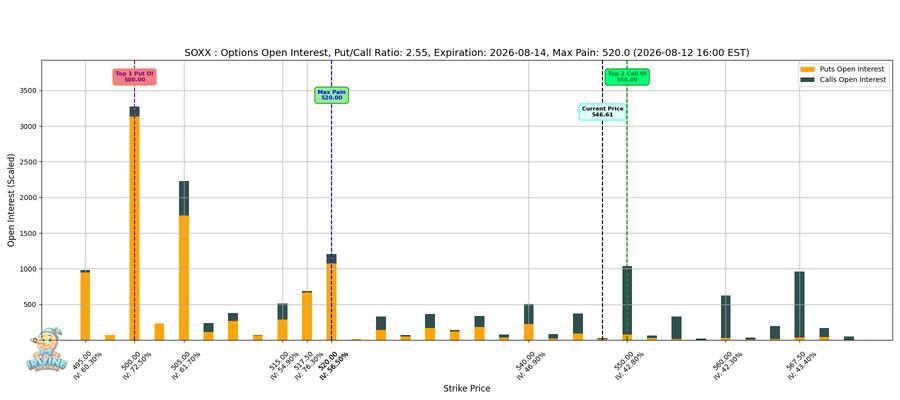Click the Current Price 546.61 annotation box
Image resolution: width=900 pixels, height=400 pixels.
click(x=602, y=112)
